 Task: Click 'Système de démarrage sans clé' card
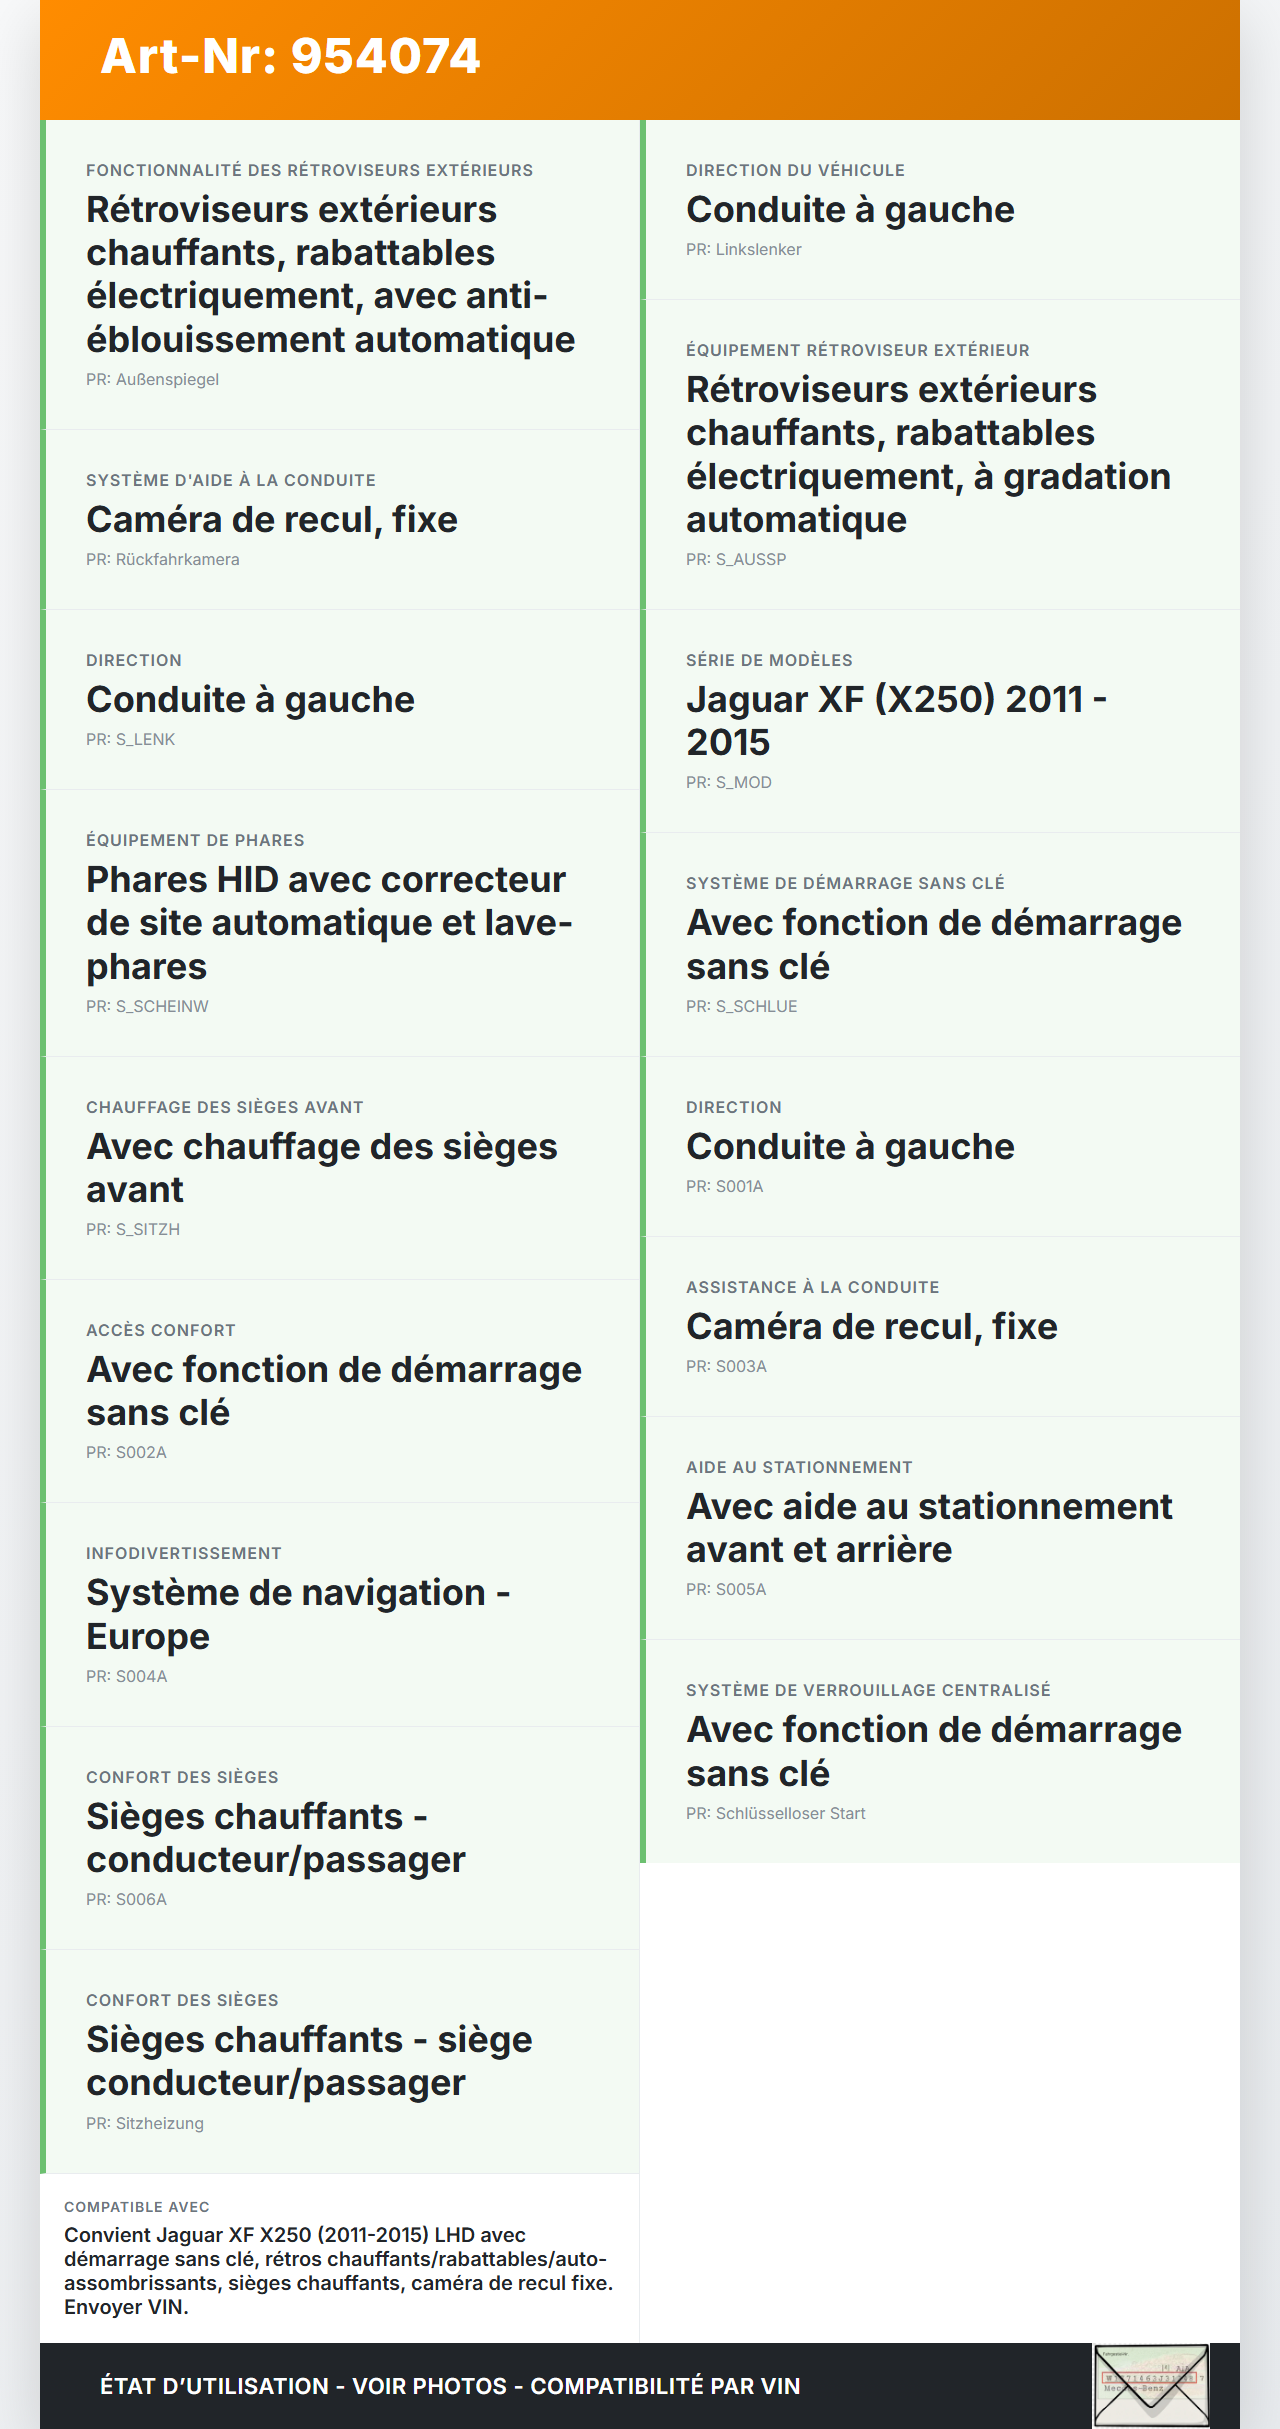[x=940, y=944]
